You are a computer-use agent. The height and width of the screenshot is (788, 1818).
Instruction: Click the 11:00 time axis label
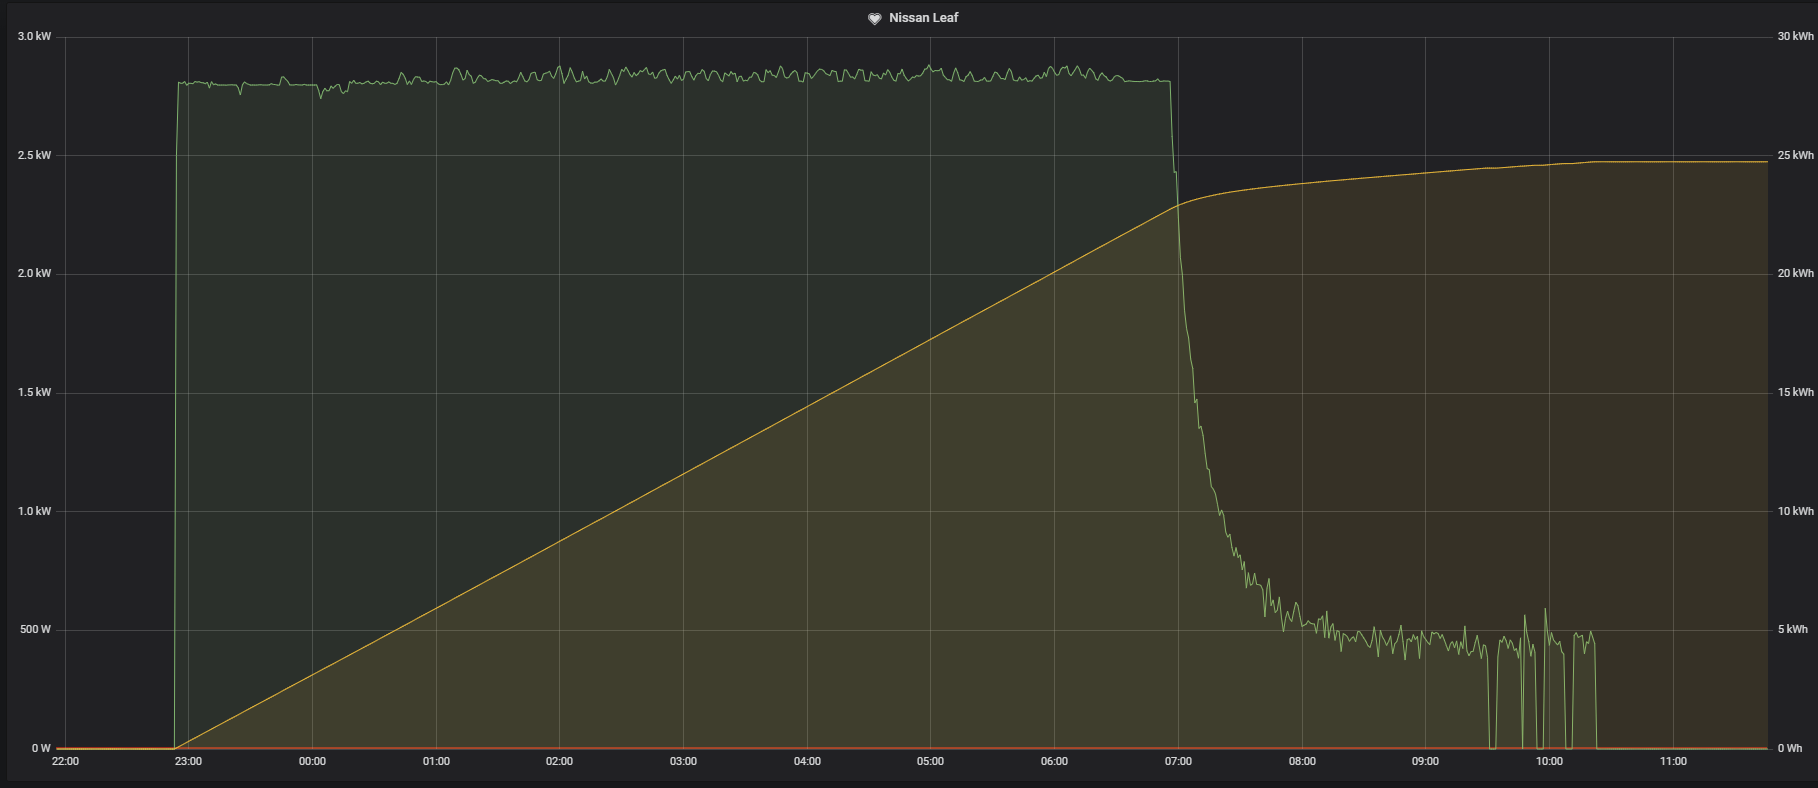coord(1673,762)
